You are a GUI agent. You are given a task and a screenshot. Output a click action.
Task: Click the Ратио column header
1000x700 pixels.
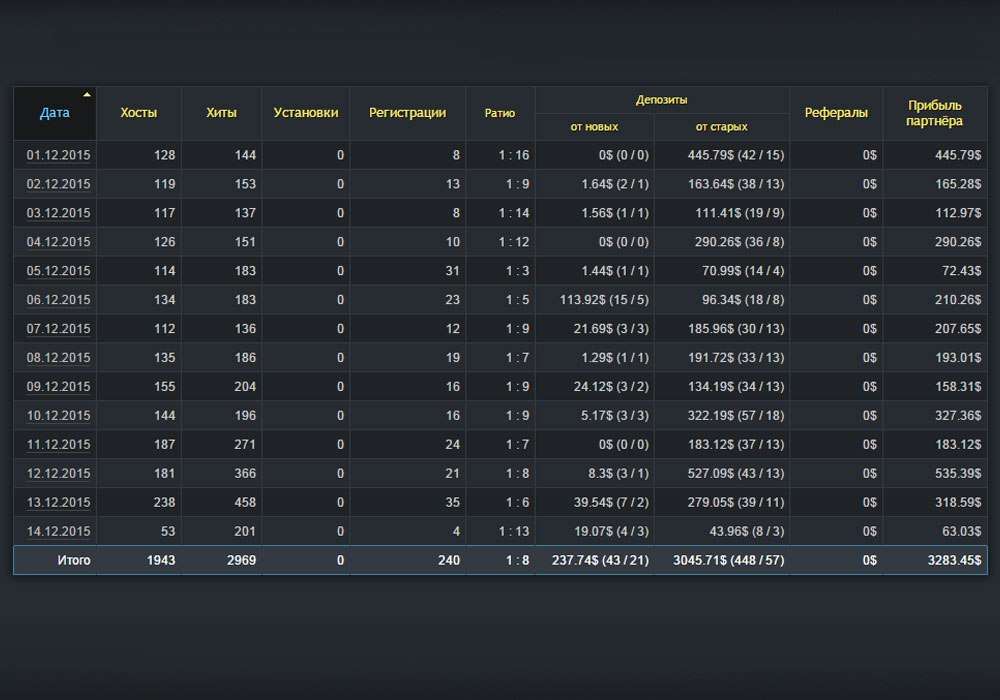pos(500,113)
